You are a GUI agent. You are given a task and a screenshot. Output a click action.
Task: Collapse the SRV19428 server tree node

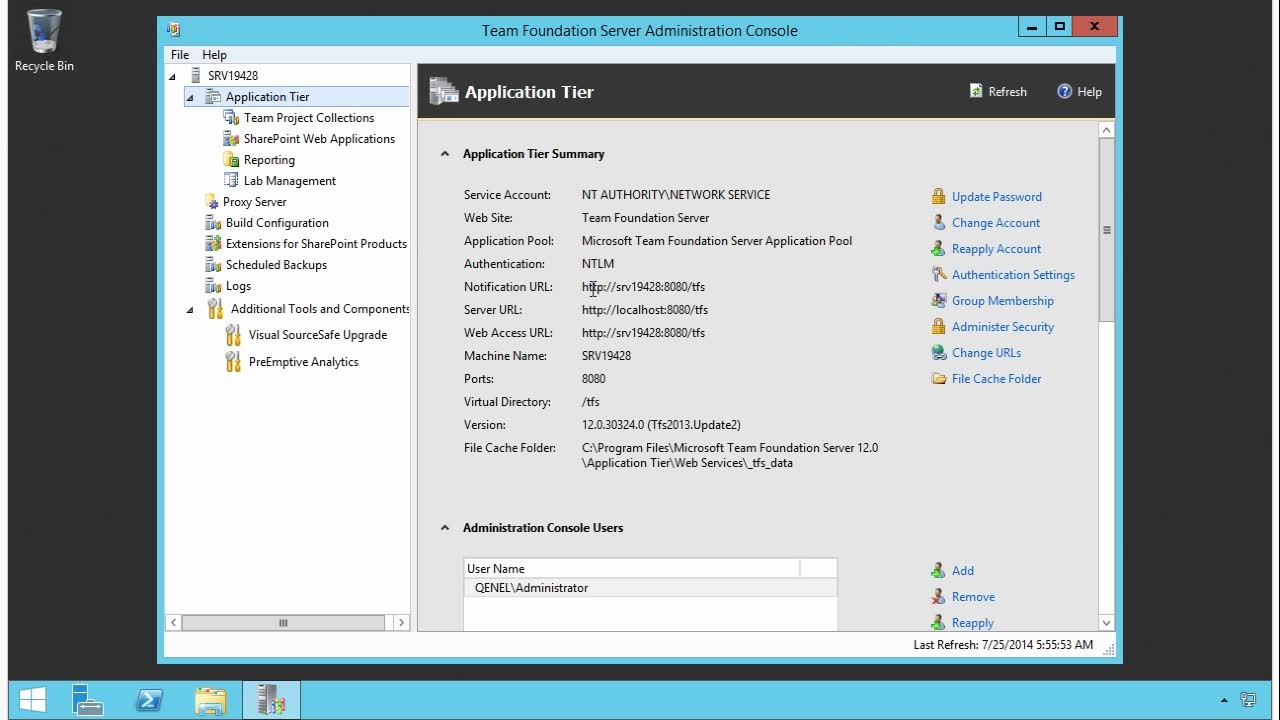coord(172,76)
